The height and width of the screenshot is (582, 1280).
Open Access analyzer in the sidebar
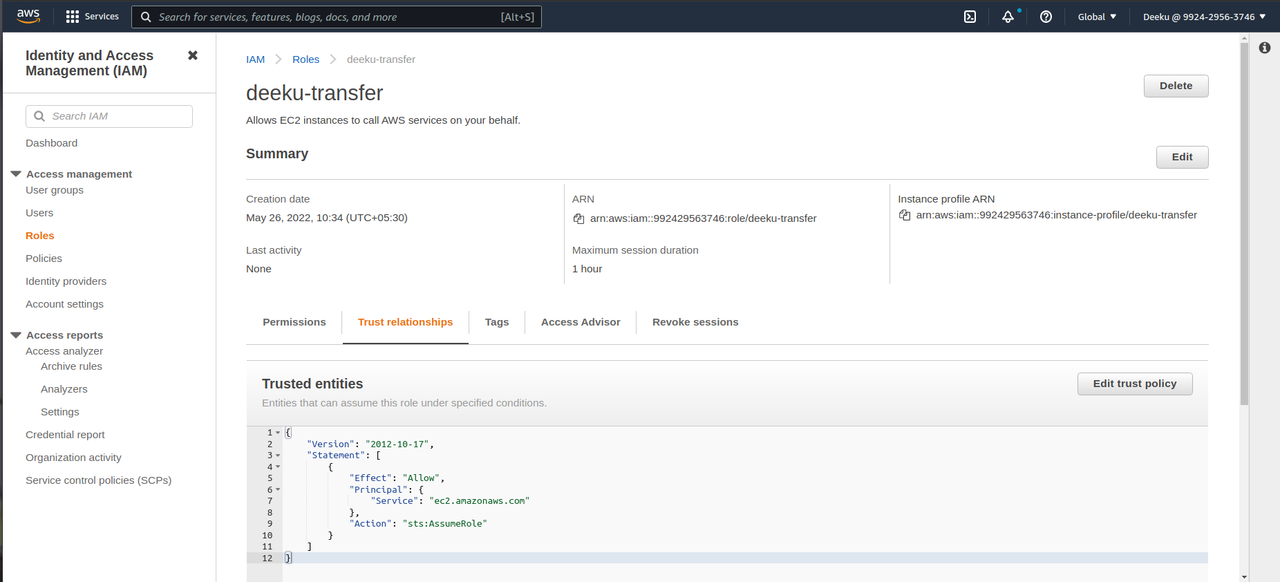point(64,351)
